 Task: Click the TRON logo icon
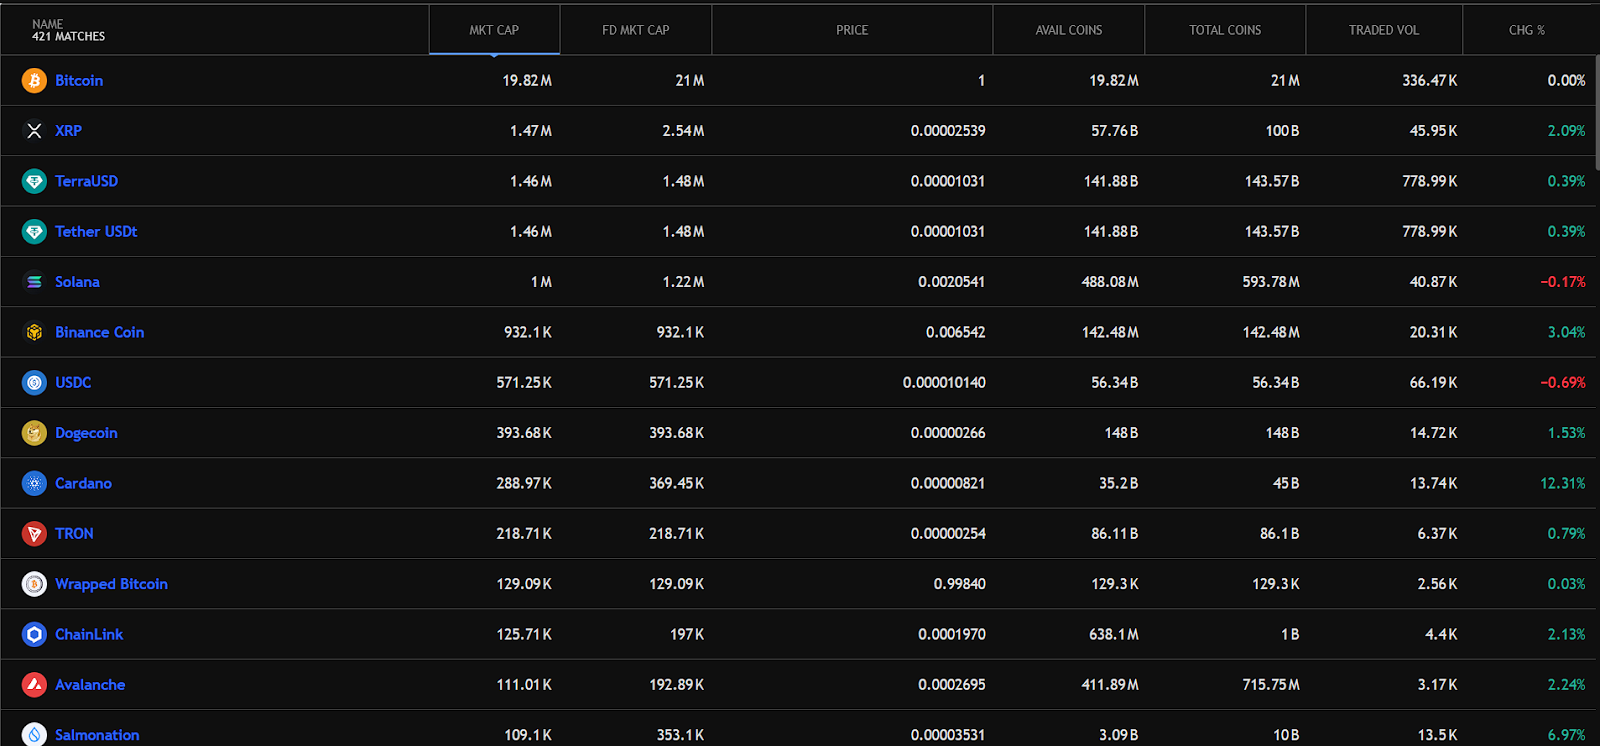tap(34, 533)
